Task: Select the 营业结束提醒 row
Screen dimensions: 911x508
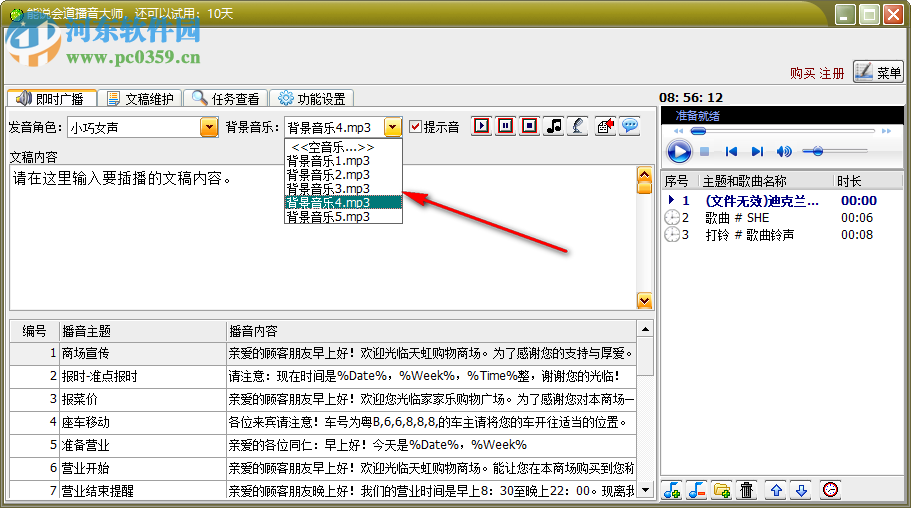Action: (323, 491)
